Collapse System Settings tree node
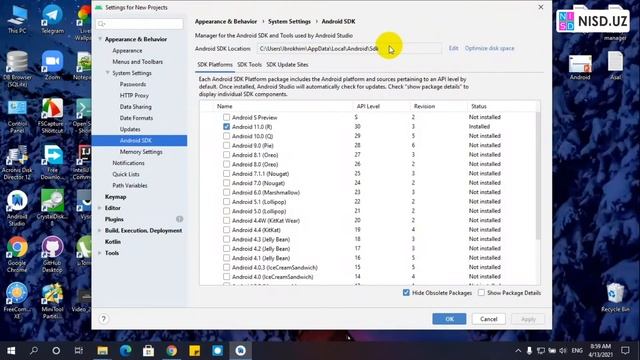Image resolution: width=640 pixels, height=360 pixels. tap(108, 73)
